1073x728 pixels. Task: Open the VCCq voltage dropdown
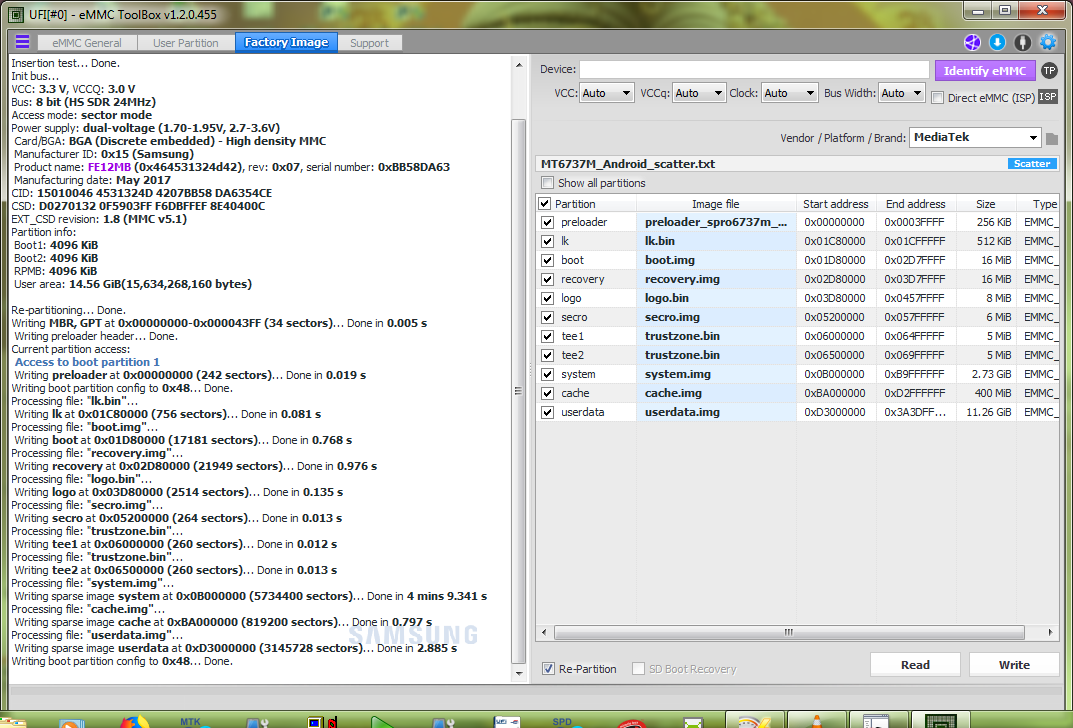click(699, 92)
